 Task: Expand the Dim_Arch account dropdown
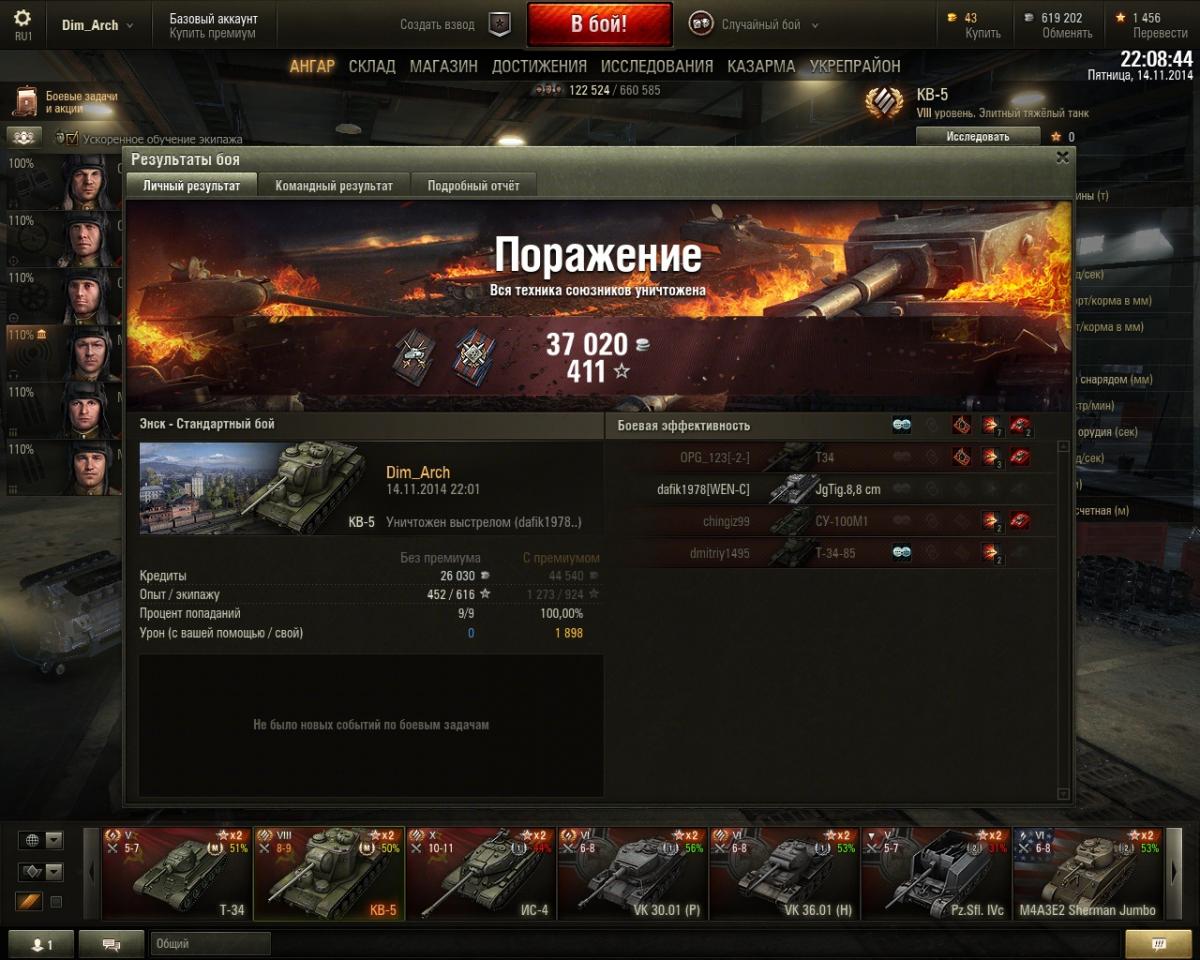(98, 25)
